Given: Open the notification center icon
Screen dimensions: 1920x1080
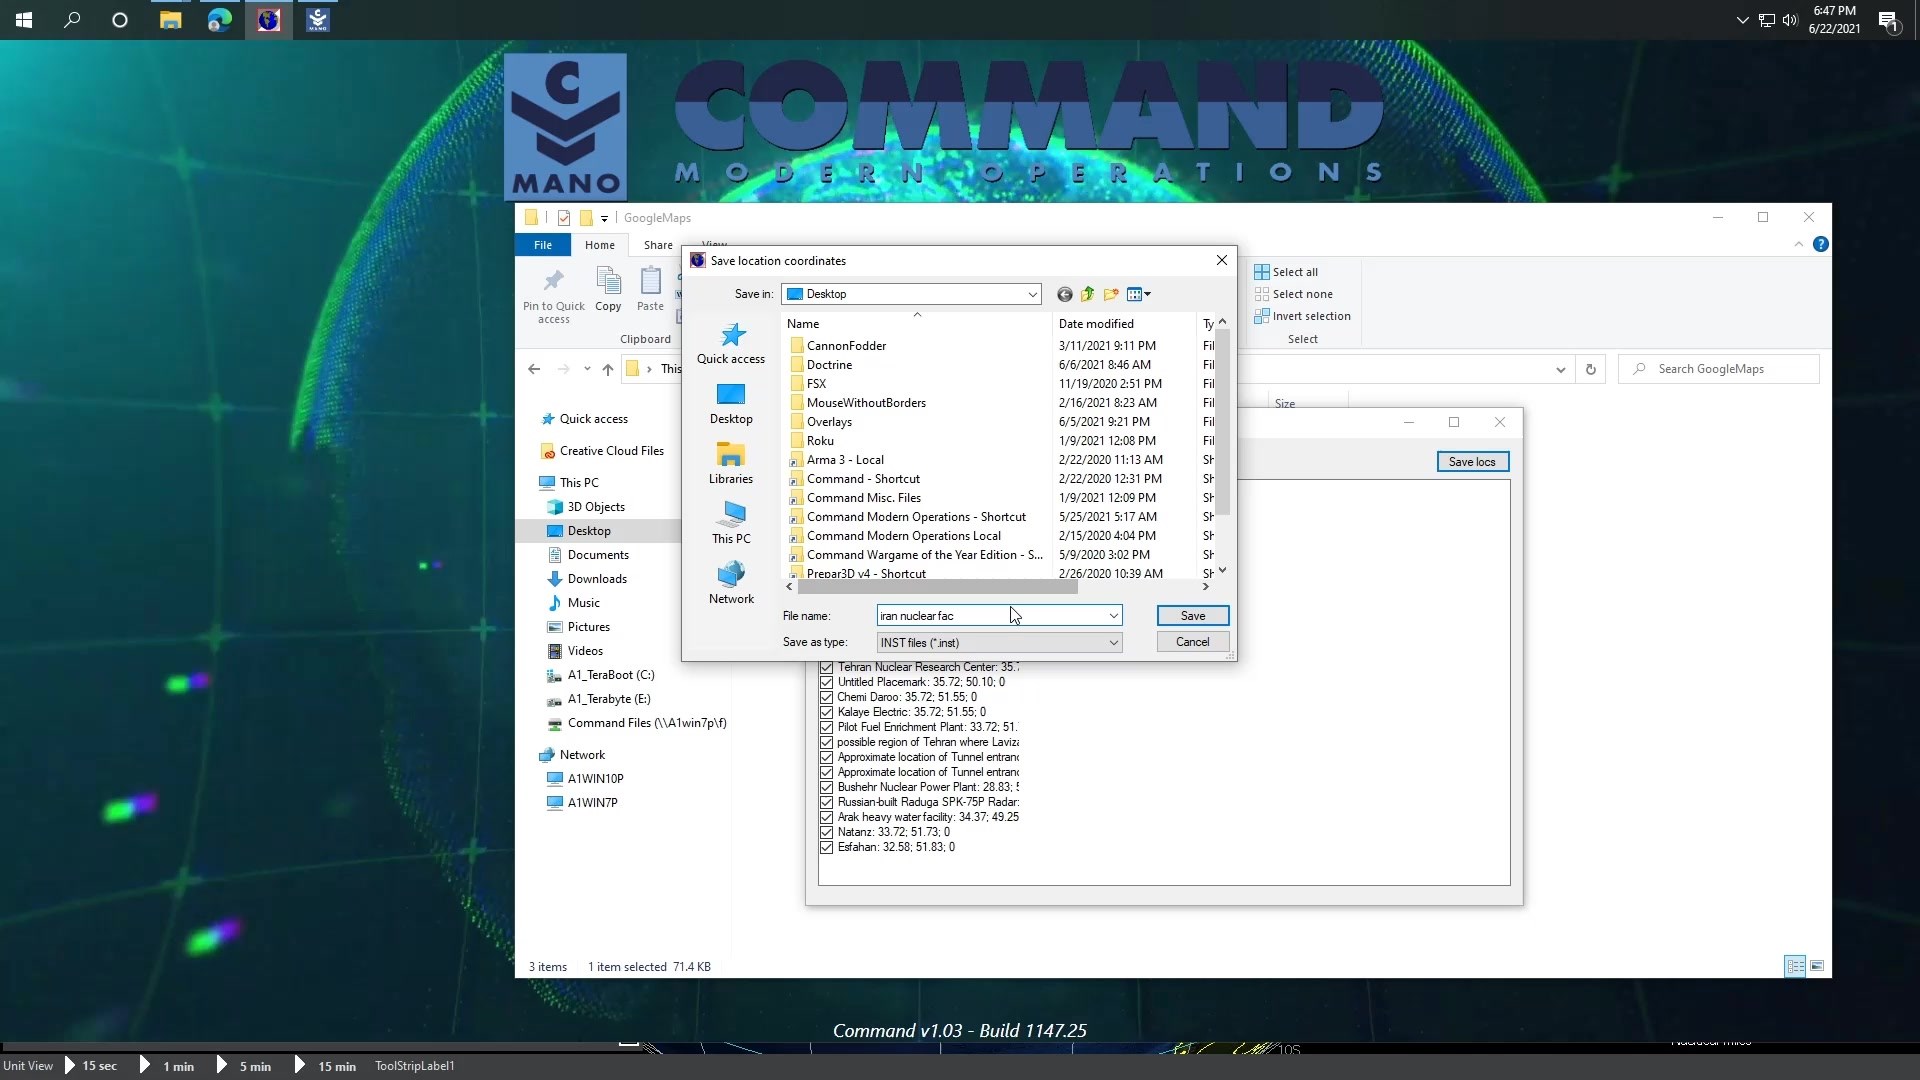Looking at the screenshot, I should click(x=1888, y=20).
